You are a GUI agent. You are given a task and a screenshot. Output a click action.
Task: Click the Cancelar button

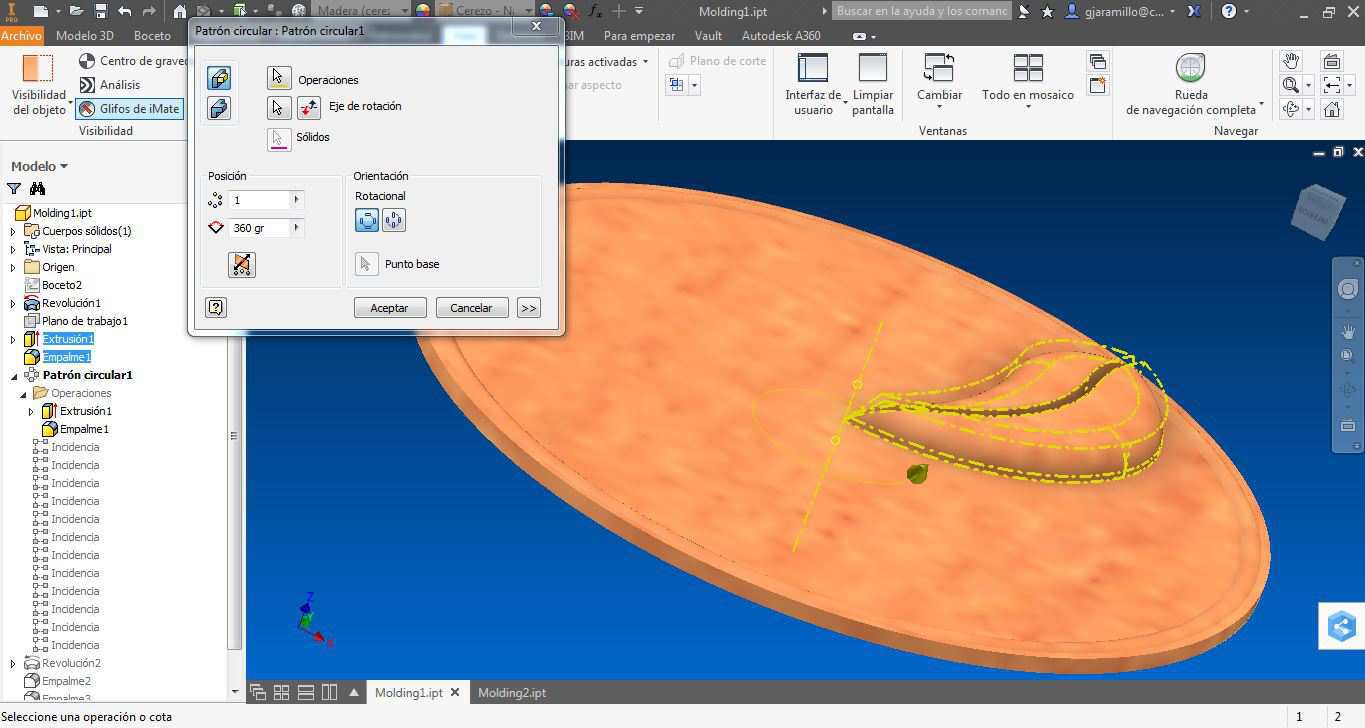tap(471, 308)
